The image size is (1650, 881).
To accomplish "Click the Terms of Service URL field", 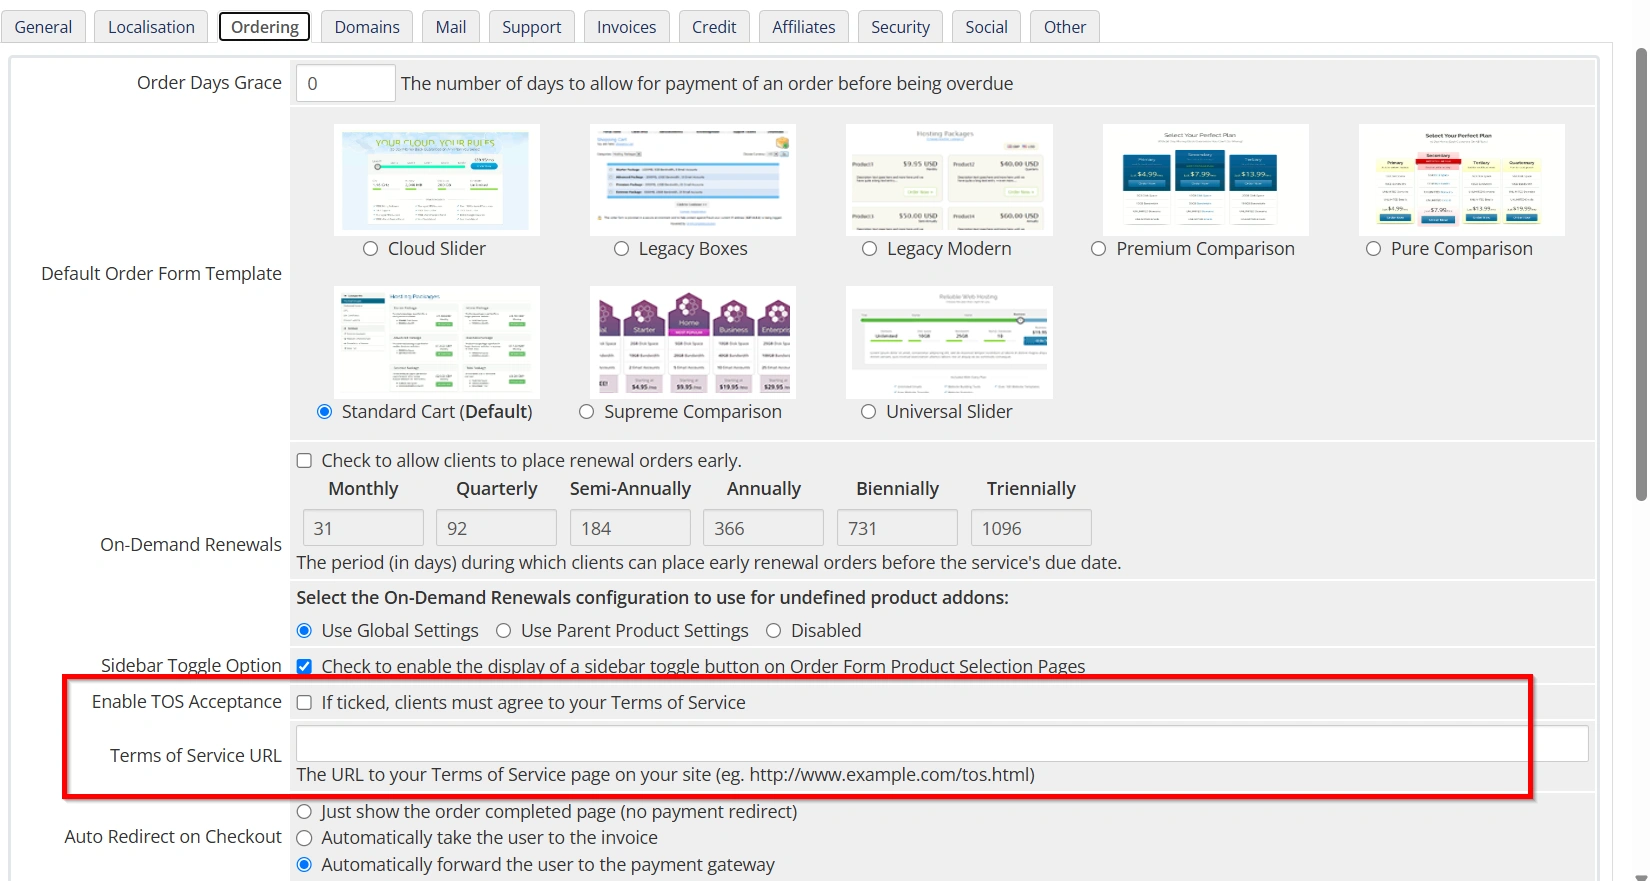I will (x=942, y=744).
